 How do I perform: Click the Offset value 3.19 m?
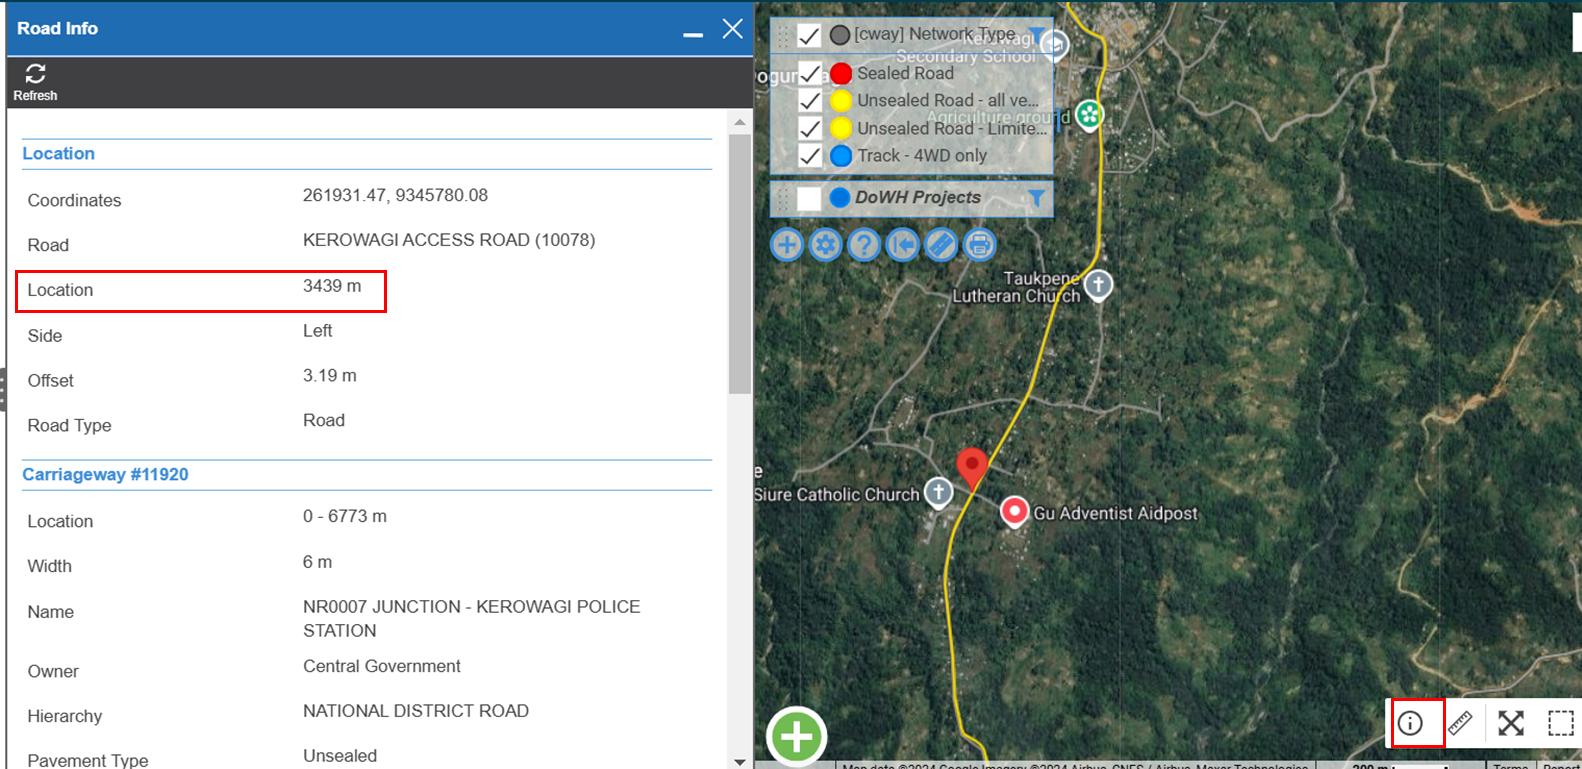330,376
